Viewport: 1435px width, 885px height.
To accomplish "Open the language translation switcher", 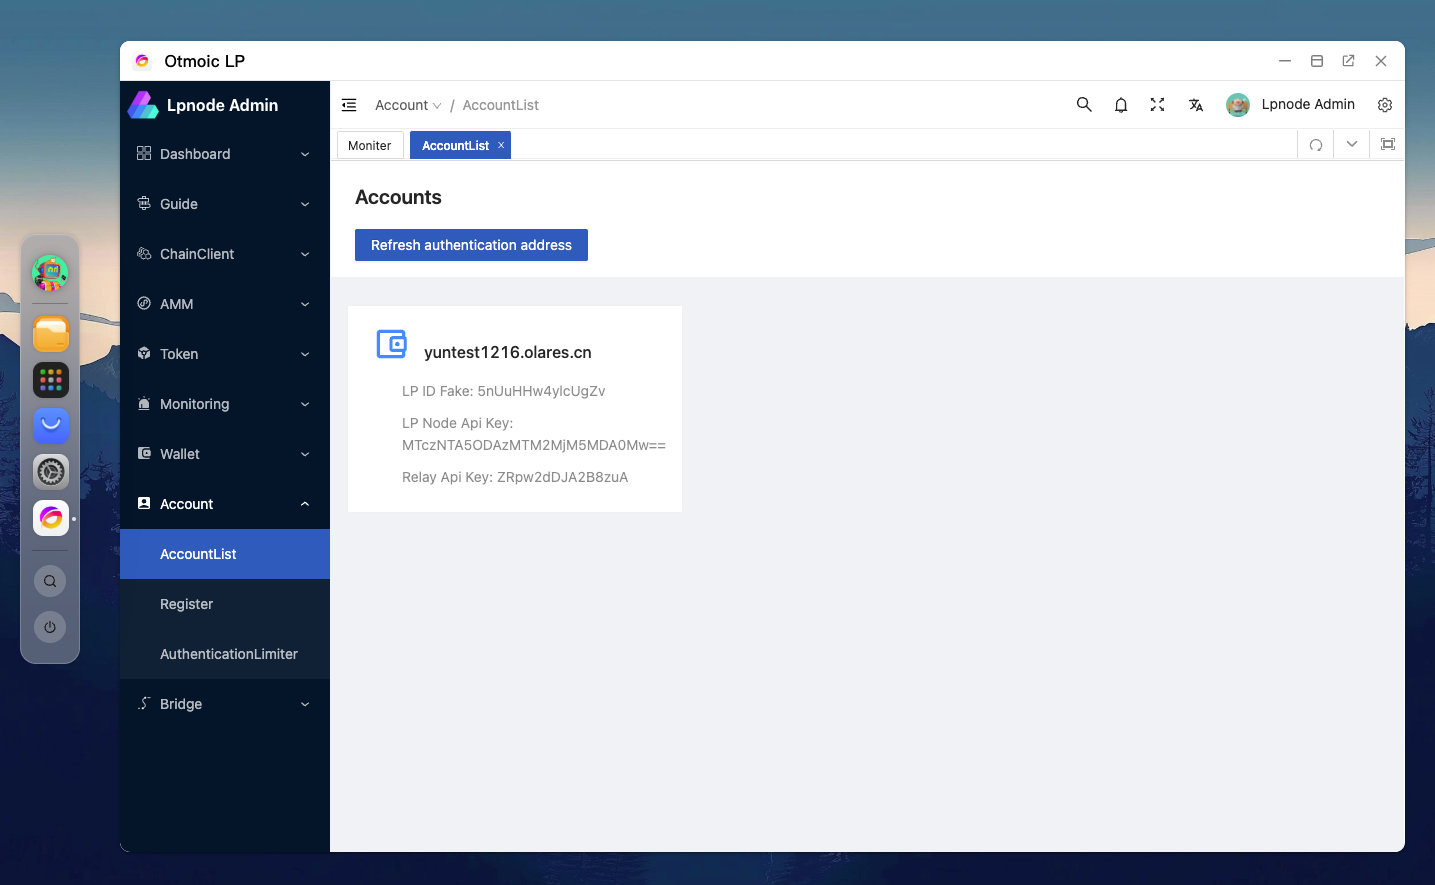I will (1195, 105).
